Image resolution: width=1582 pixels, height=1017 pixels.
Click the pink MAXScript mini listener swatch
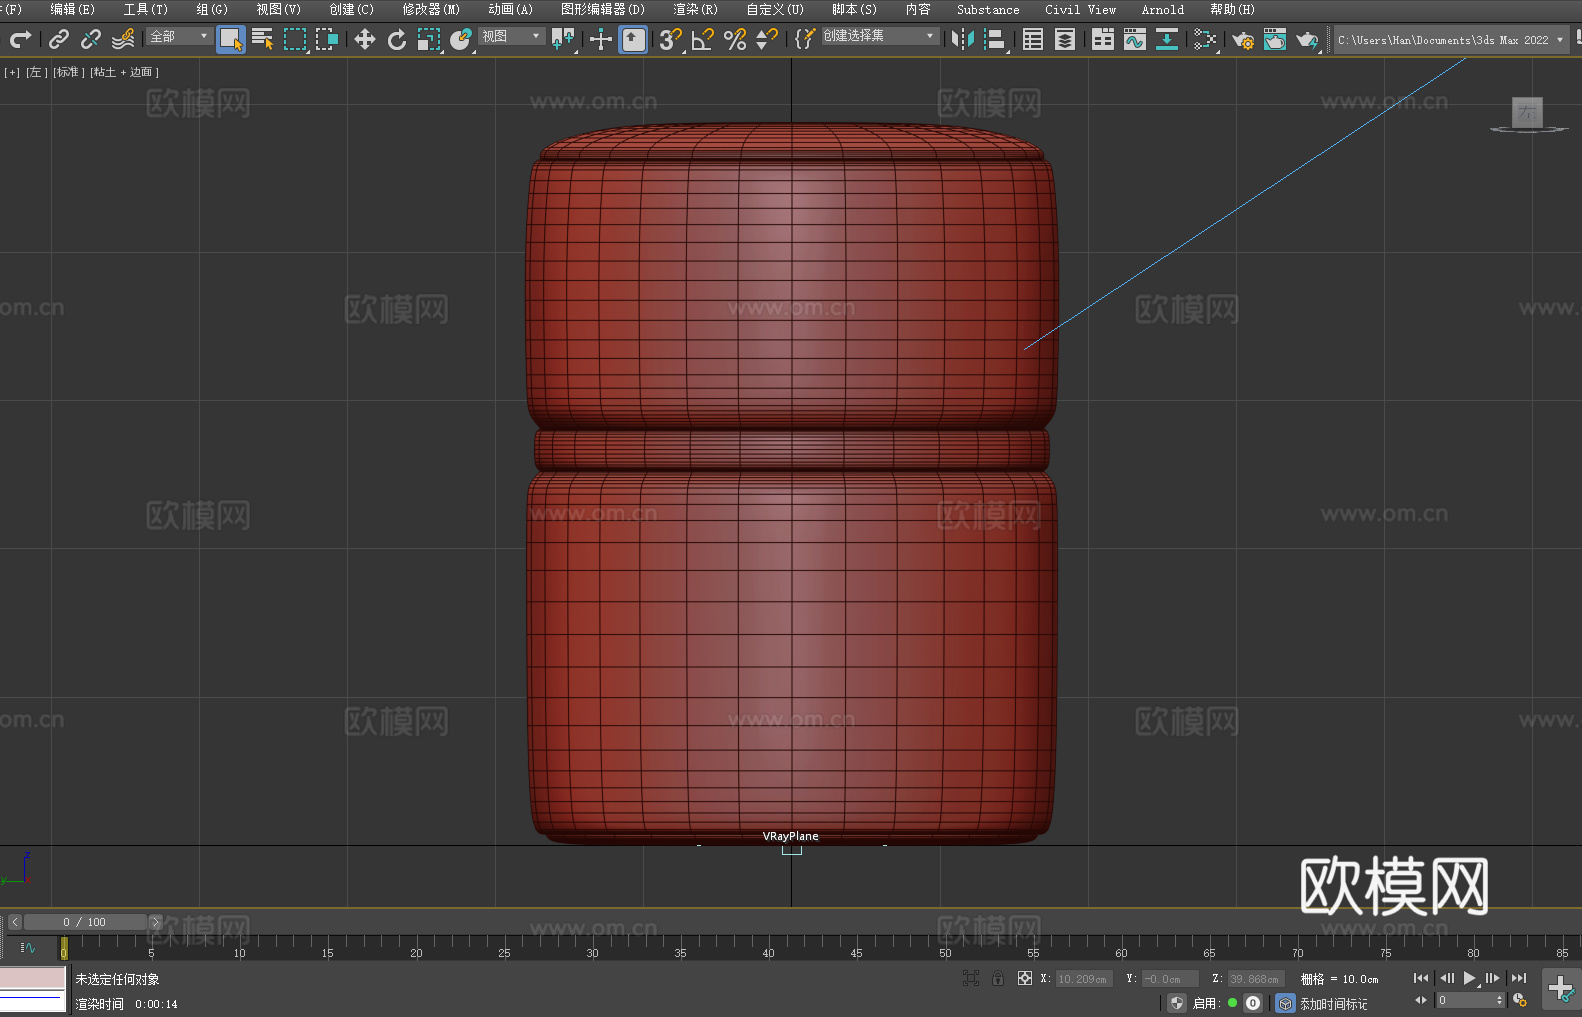tap(33, 978)
